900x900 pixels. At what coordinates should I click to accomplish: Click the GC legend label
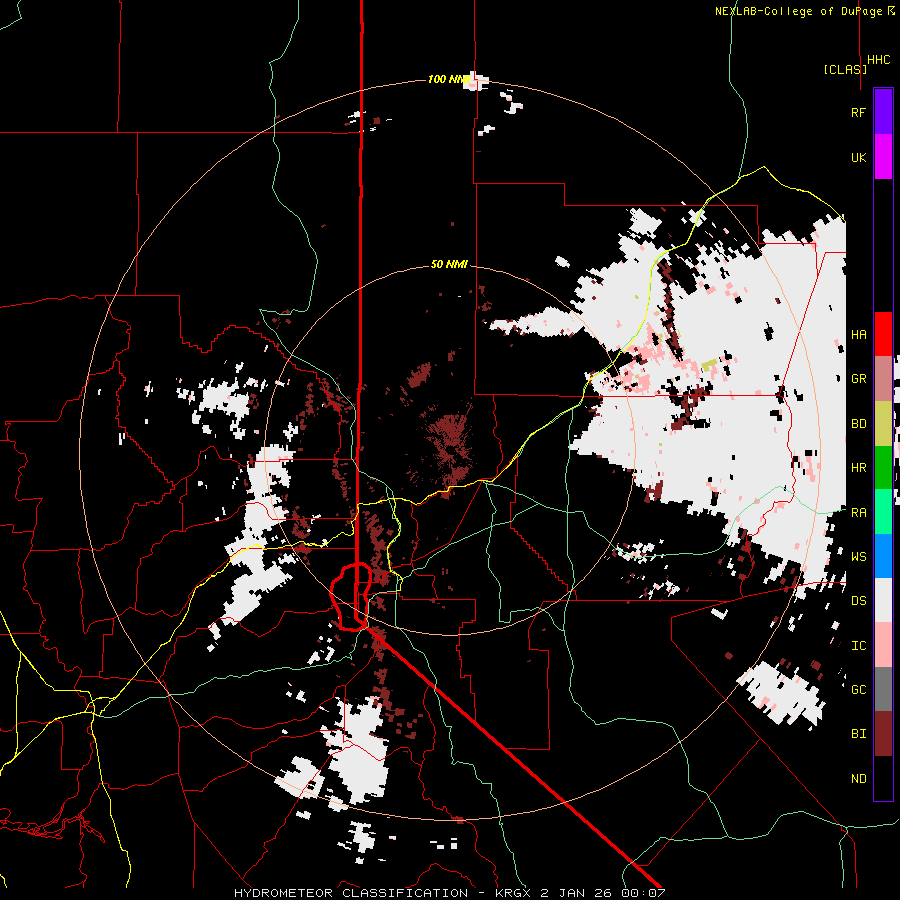click(x=858, y=690)
